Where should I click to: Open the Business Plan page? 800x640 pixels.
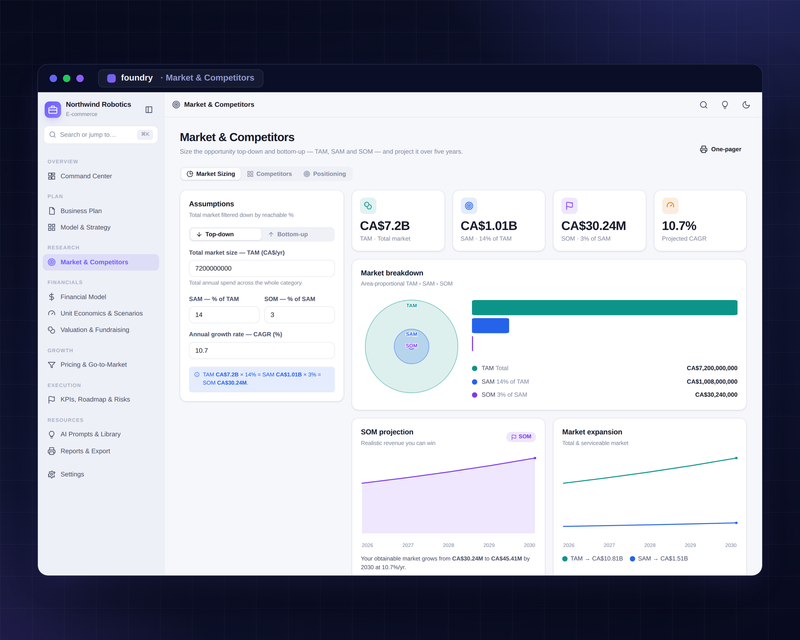point(101,211)
